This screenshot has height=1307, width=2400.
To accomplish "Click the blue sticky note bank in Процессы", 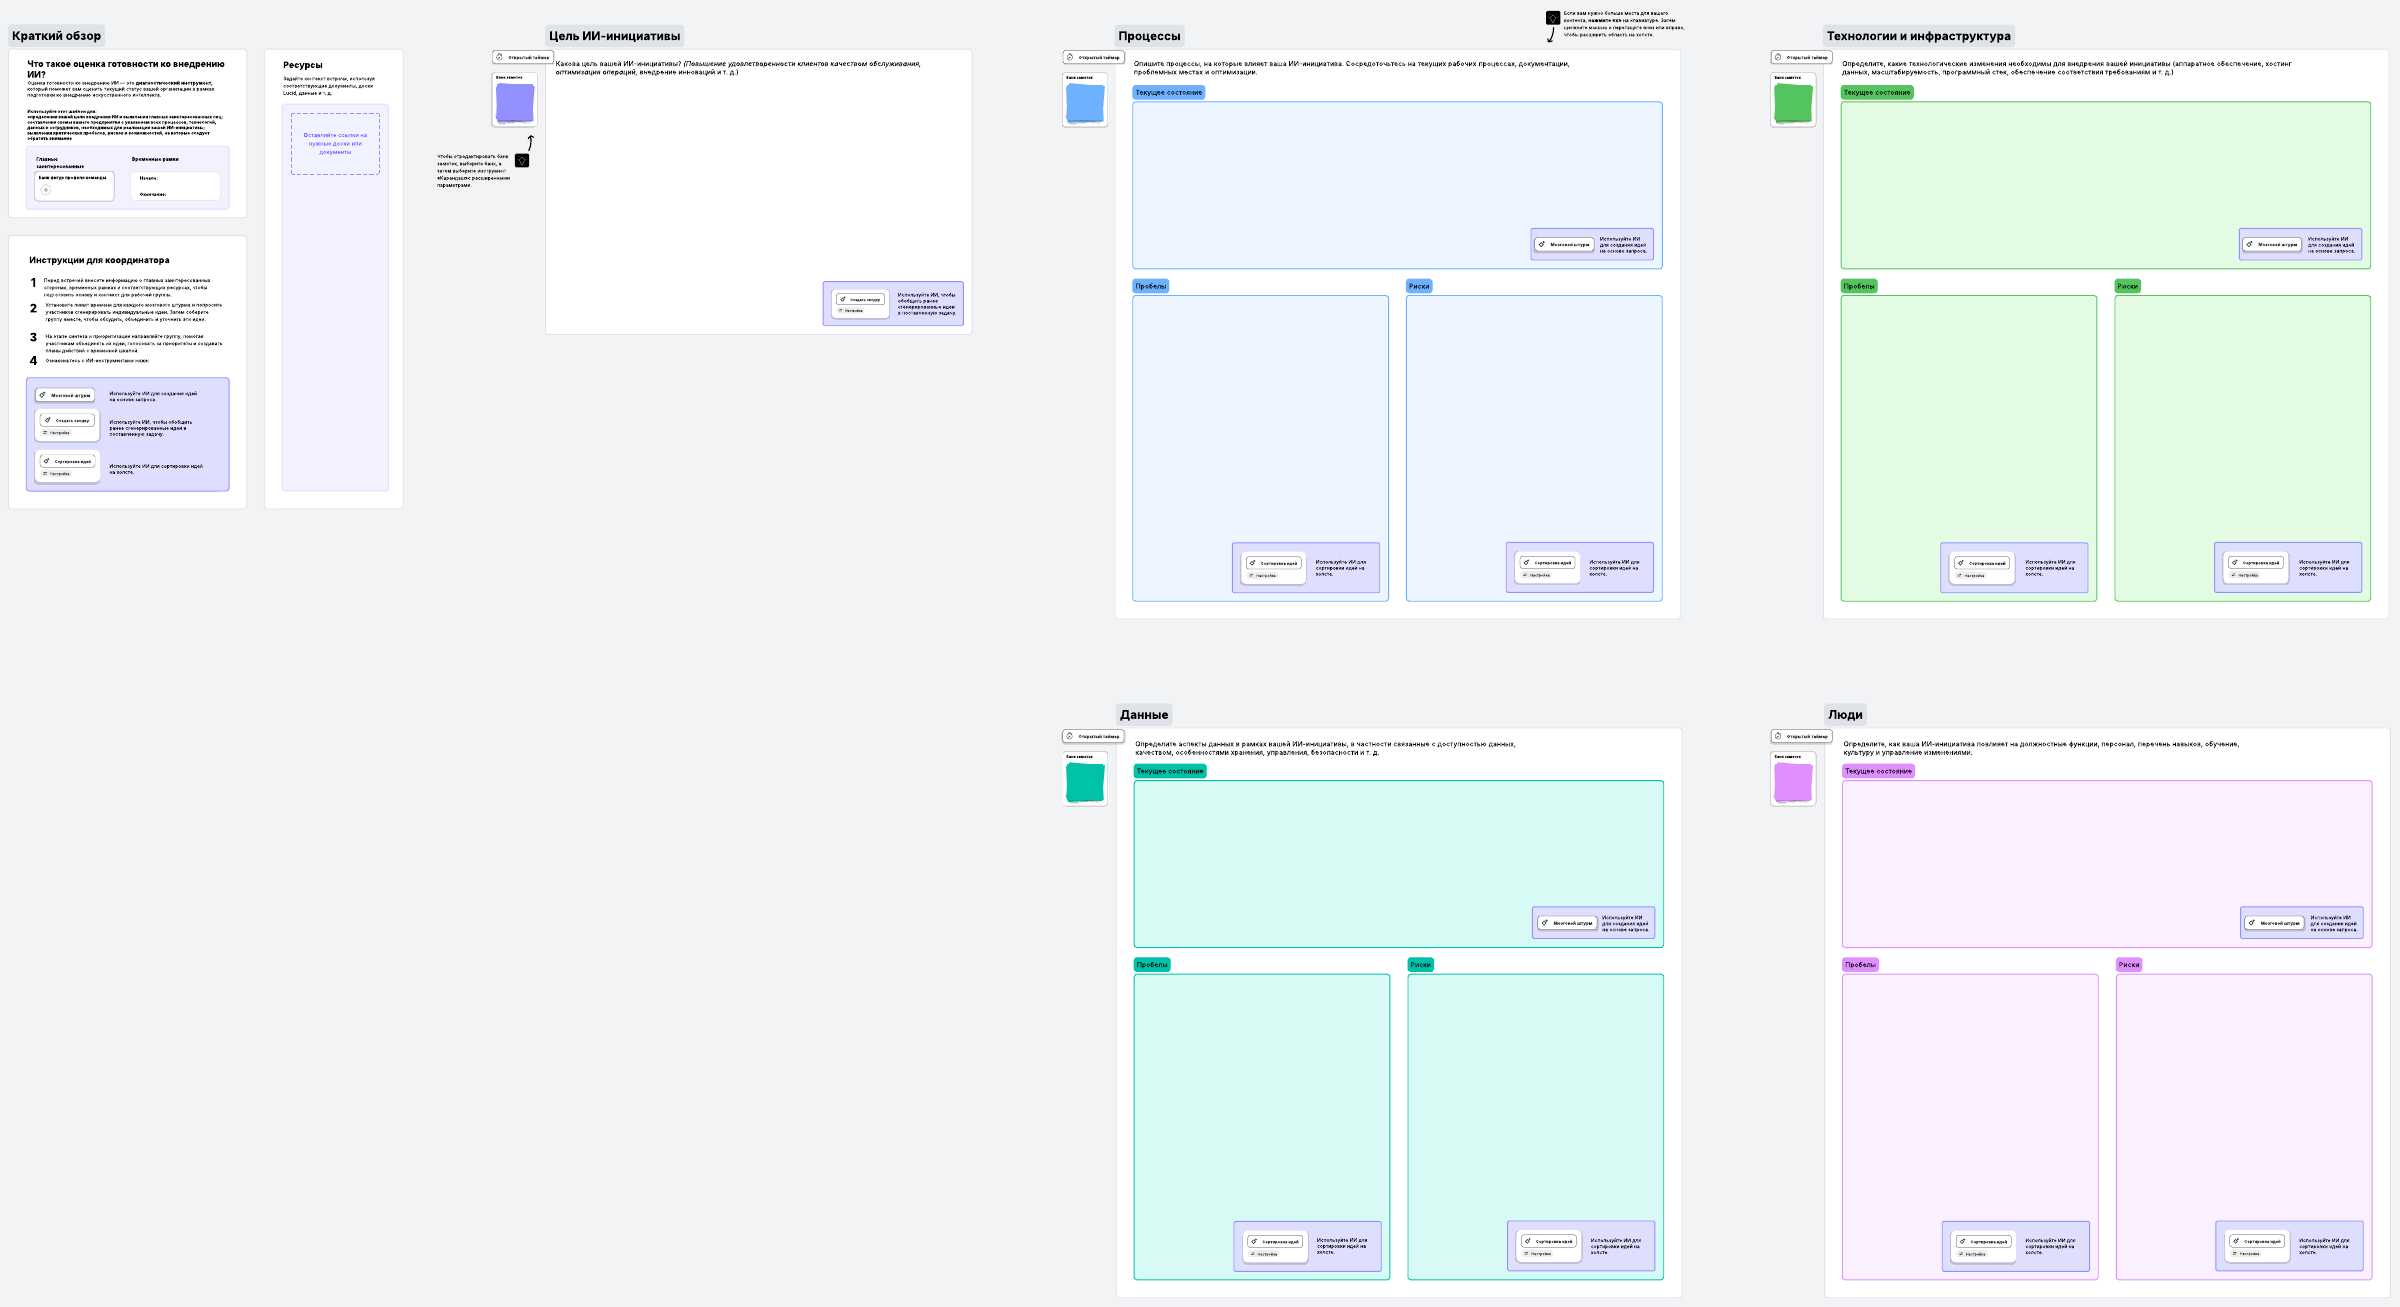I will (1085, 103).
